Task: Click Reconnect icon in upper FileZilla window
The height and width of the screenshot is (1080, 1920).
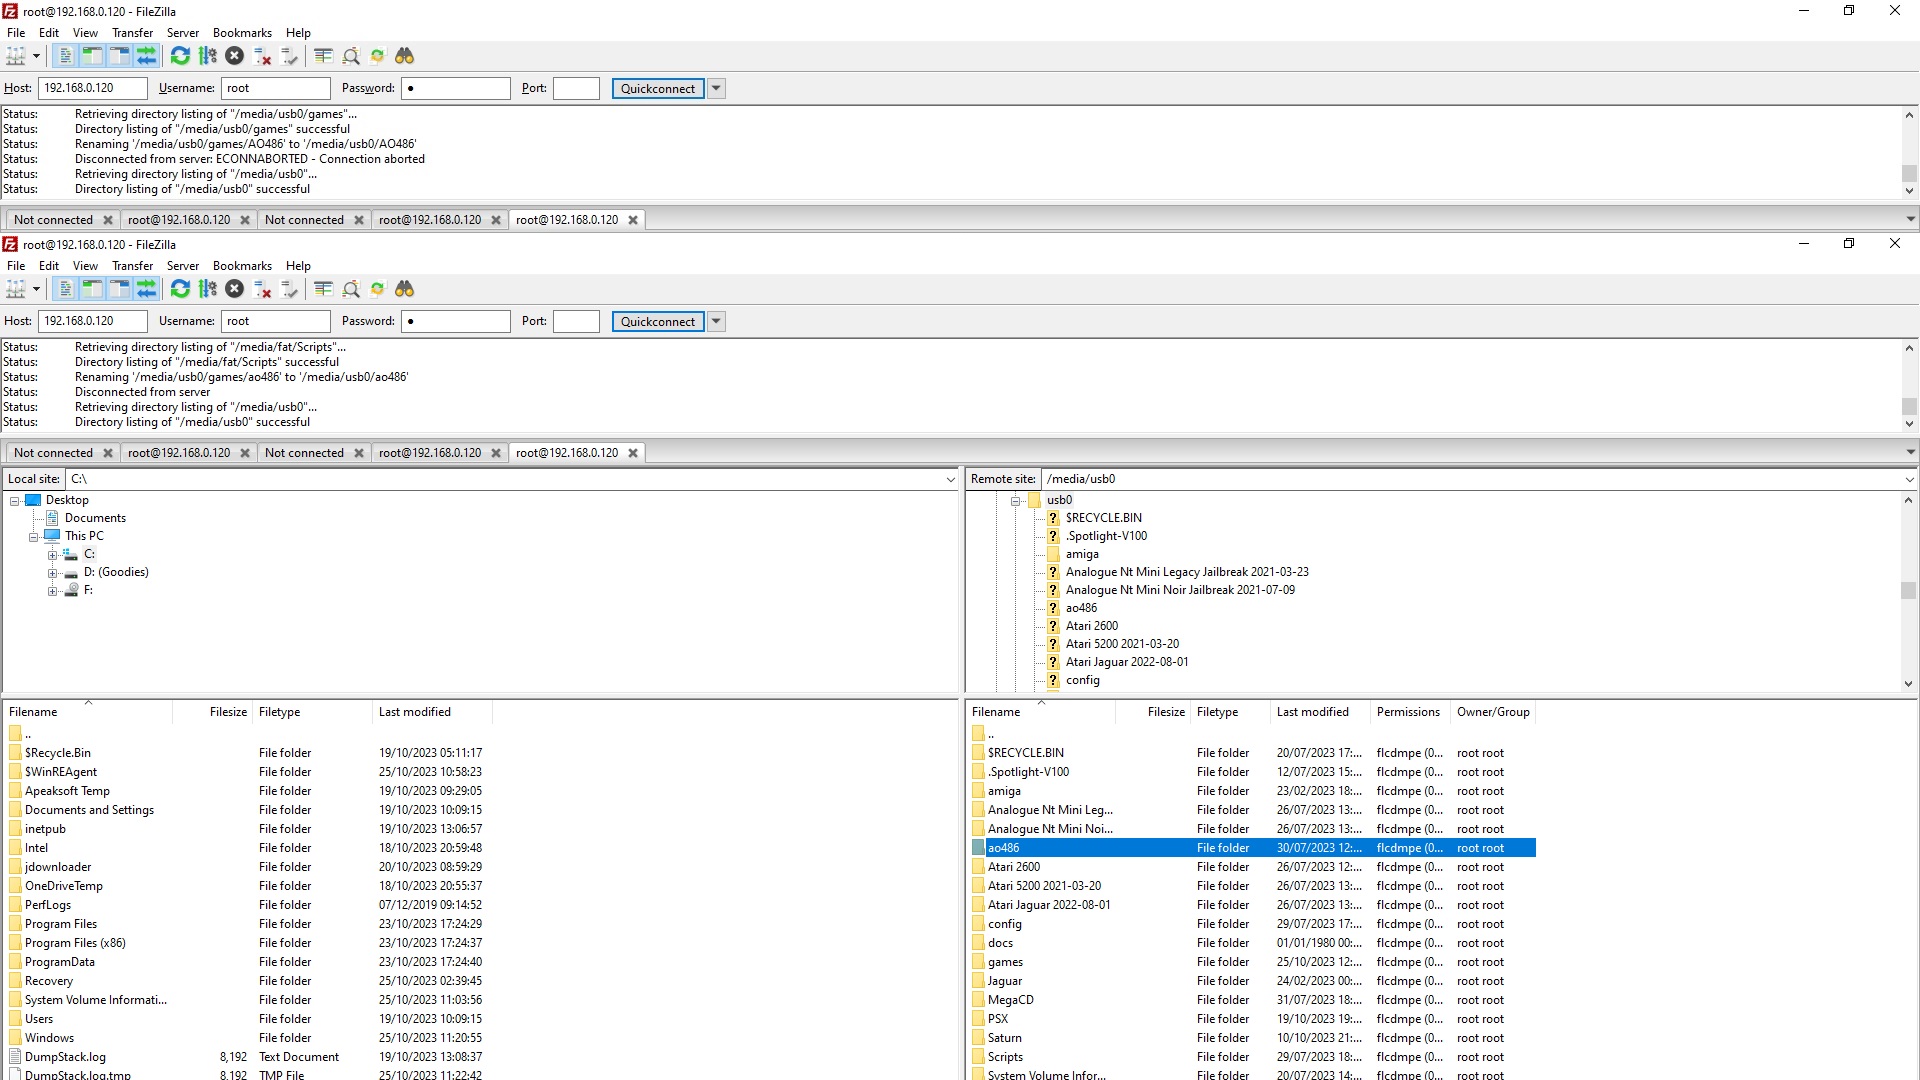Action: pyautogui.click(x=290, y=56)
